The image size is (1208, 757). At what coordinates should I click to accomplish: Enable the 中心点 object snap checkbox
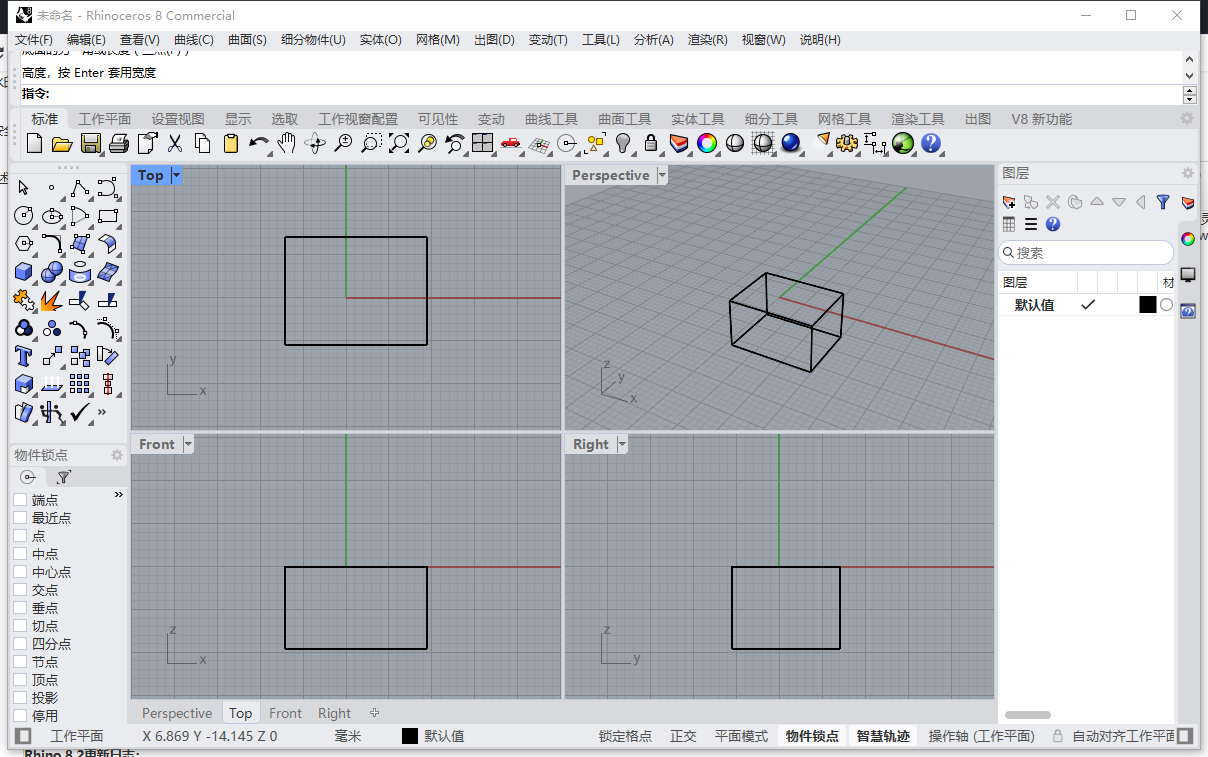coord(20,572)
